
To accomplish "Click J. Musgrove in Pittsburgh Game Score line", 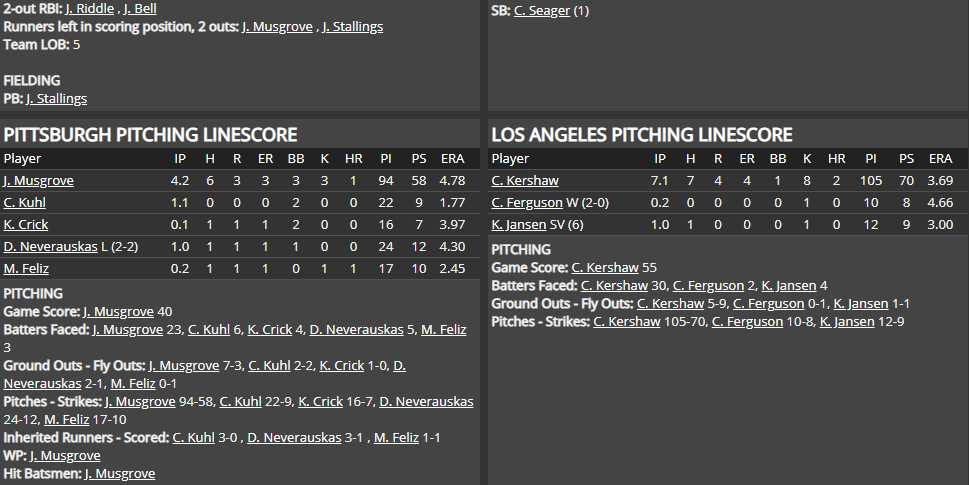I will (118, 311).
